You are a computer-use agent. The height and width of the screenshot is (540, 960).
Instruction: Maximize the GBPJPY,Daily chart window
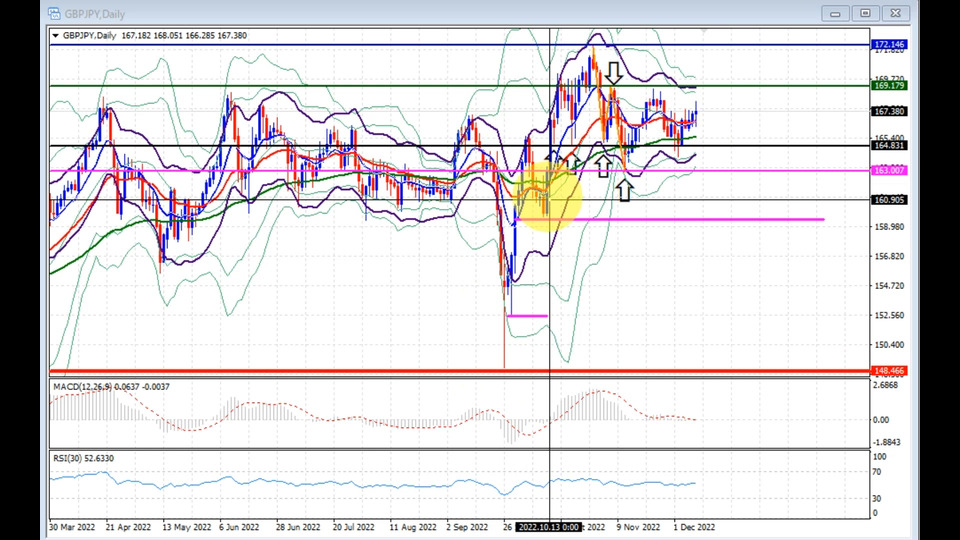(865, 13)
